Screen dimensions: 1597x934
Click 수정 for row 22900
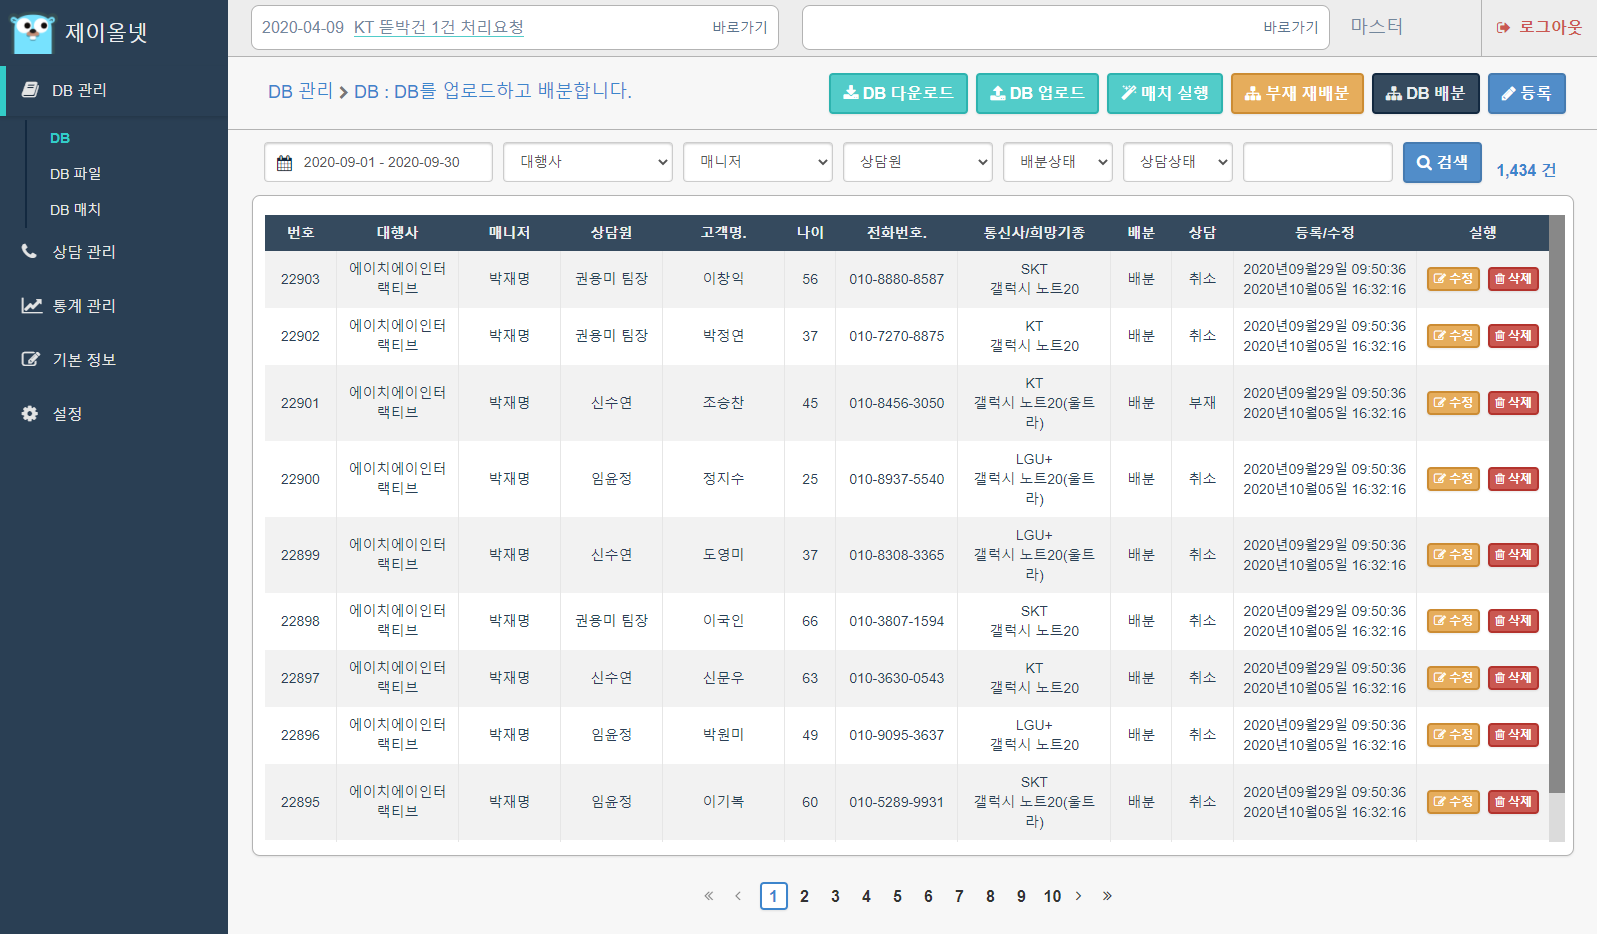1453,479
